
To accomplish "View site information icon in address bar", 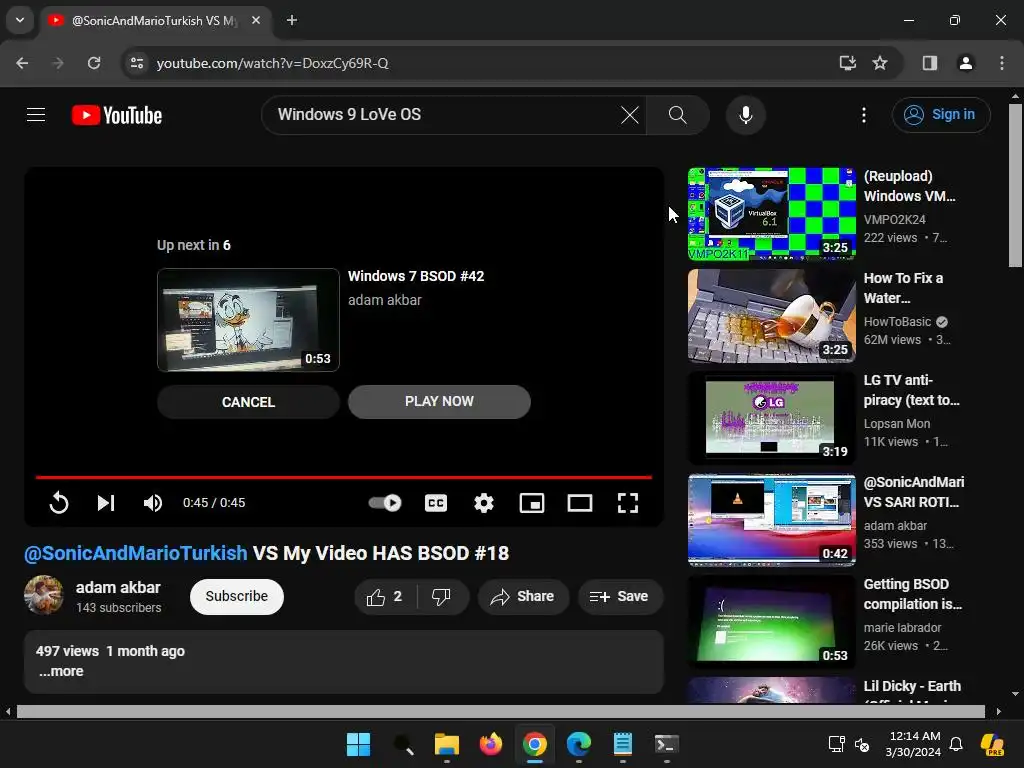I will [x=137, y=63].
